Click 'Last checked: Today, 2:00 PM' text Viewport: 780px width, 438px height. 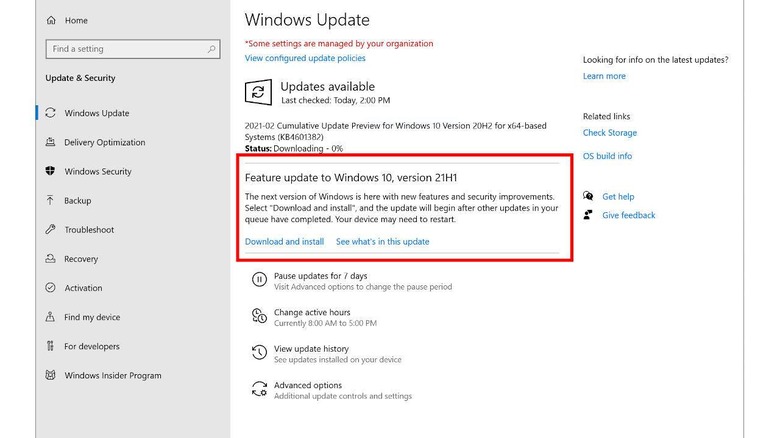tap(336, 100)
